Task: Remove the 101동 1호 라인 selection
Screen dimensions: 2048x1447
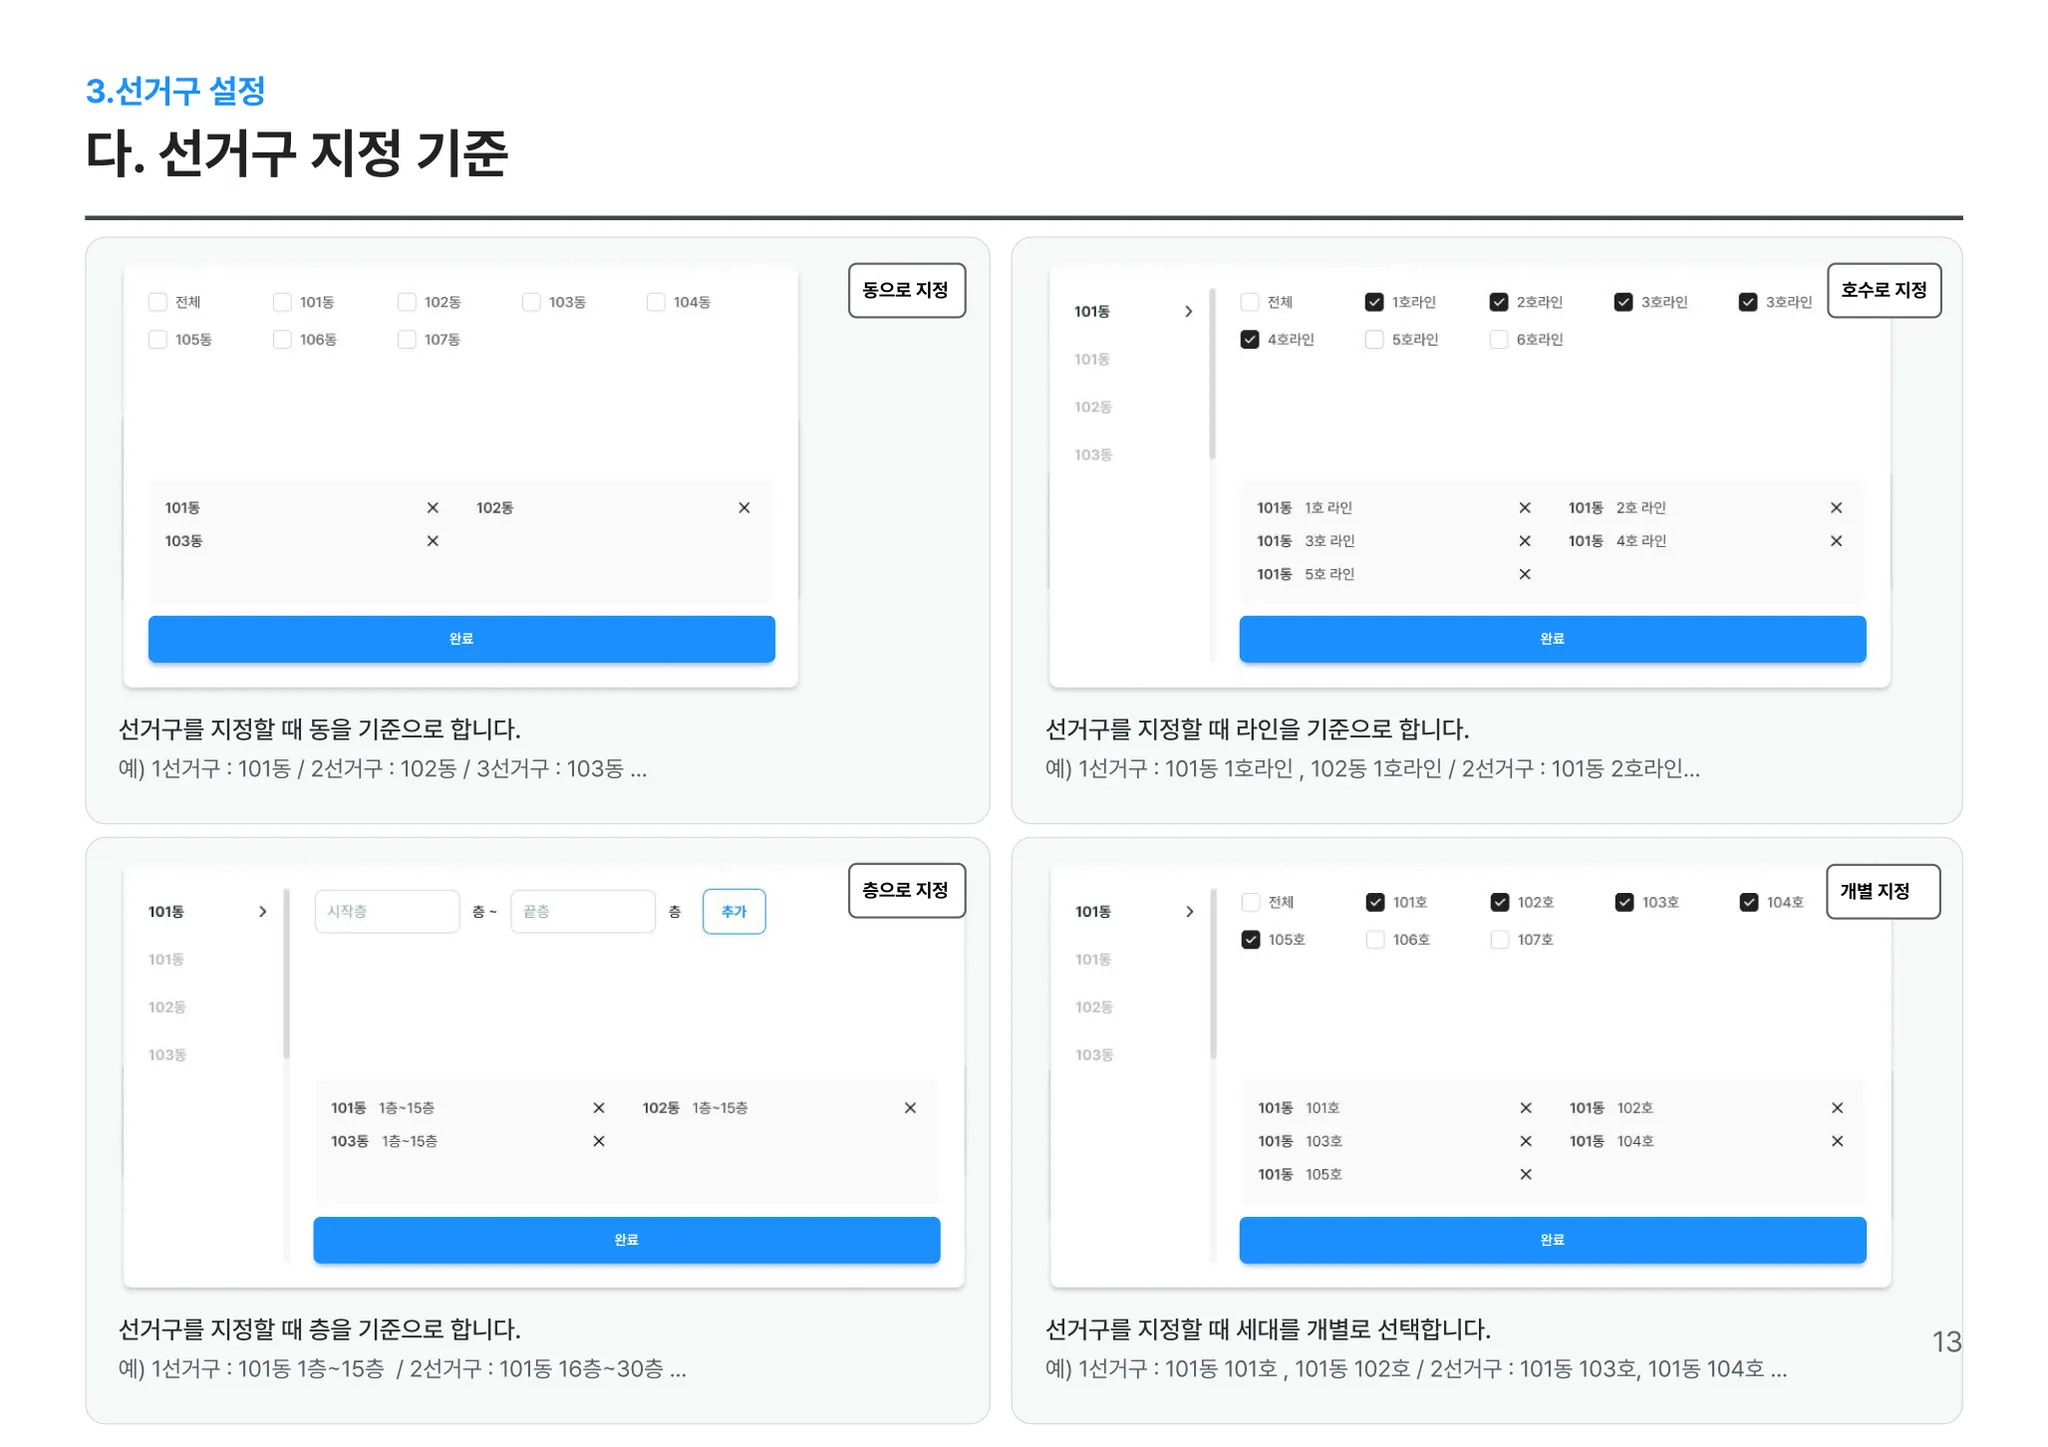Action: pyautogui.click(x=1525, y=508)
